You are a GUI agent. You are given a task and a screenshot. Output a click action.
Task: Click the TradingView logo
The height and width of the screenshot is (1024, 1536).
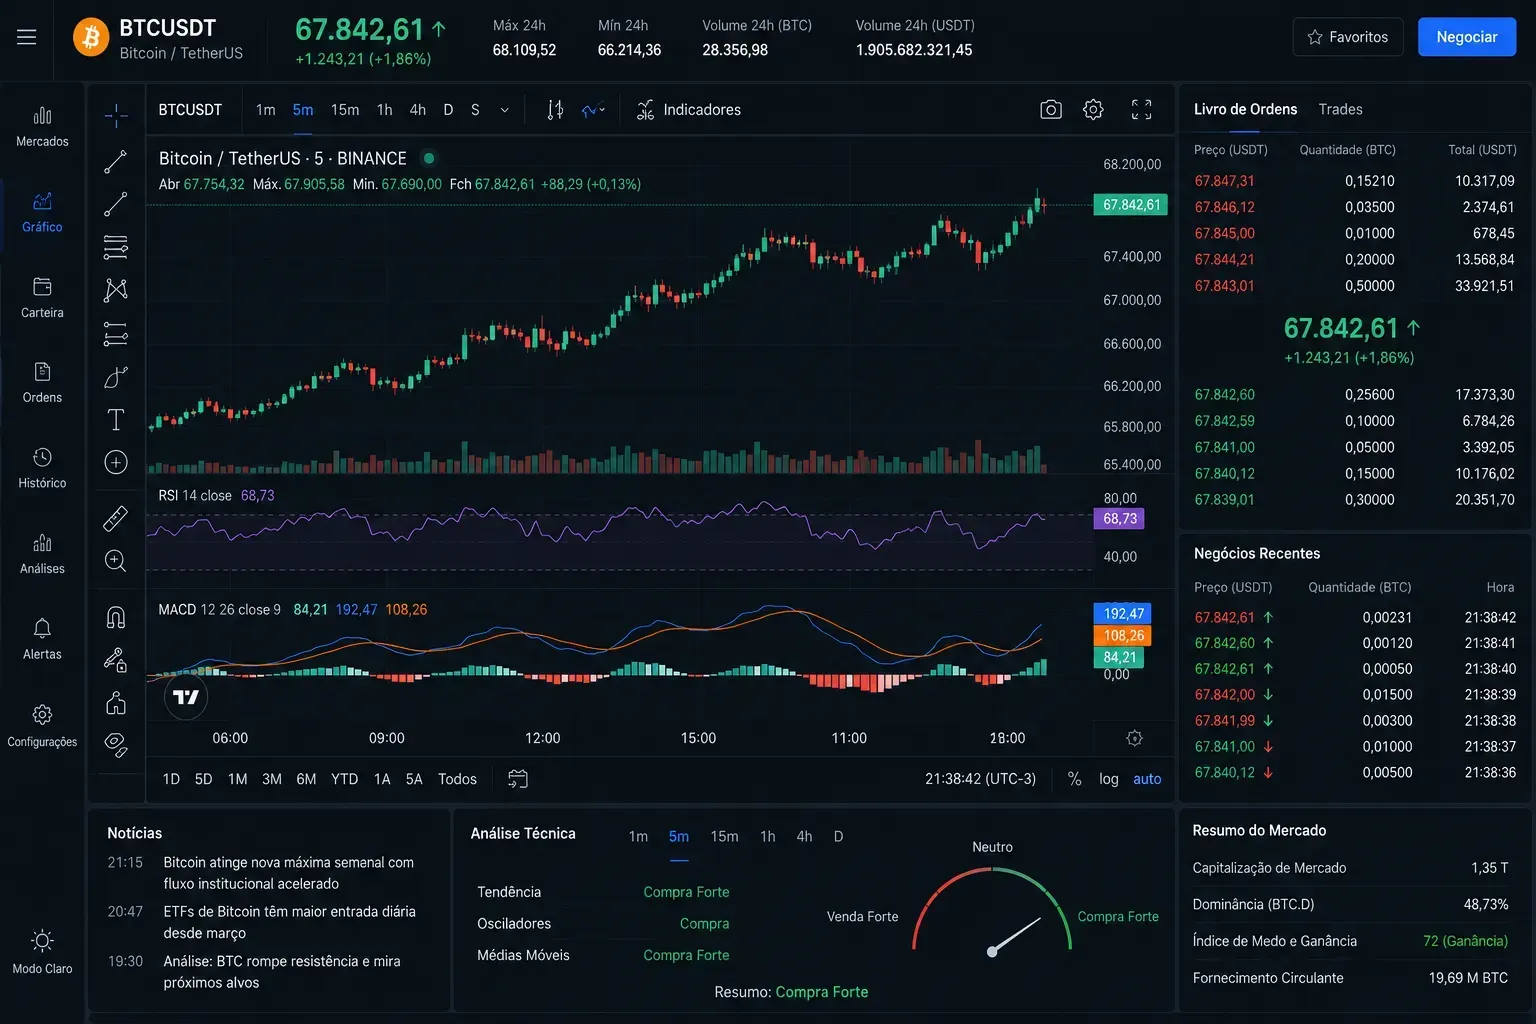(x=186, y=697)
